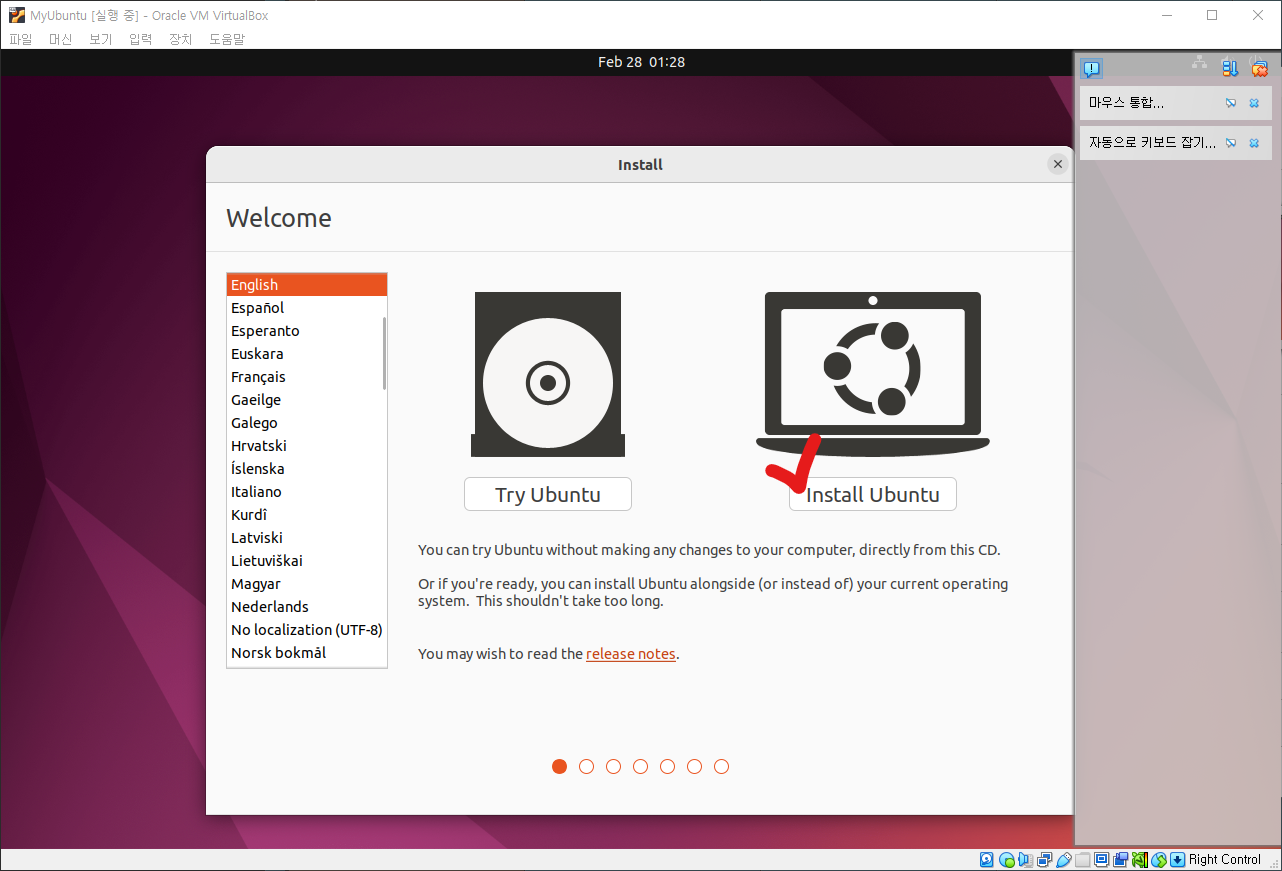
Task: Pick Euskara in the language list
Action: point(307,354)
